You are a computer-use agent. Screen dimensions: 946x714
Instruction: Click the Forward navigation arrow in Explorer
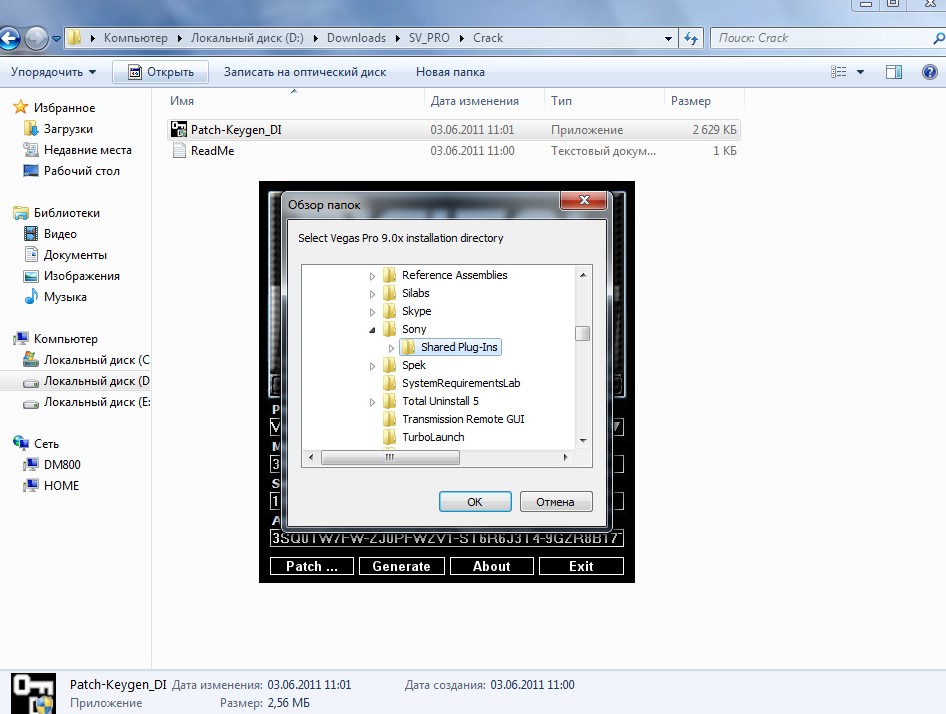coord(36,39)
